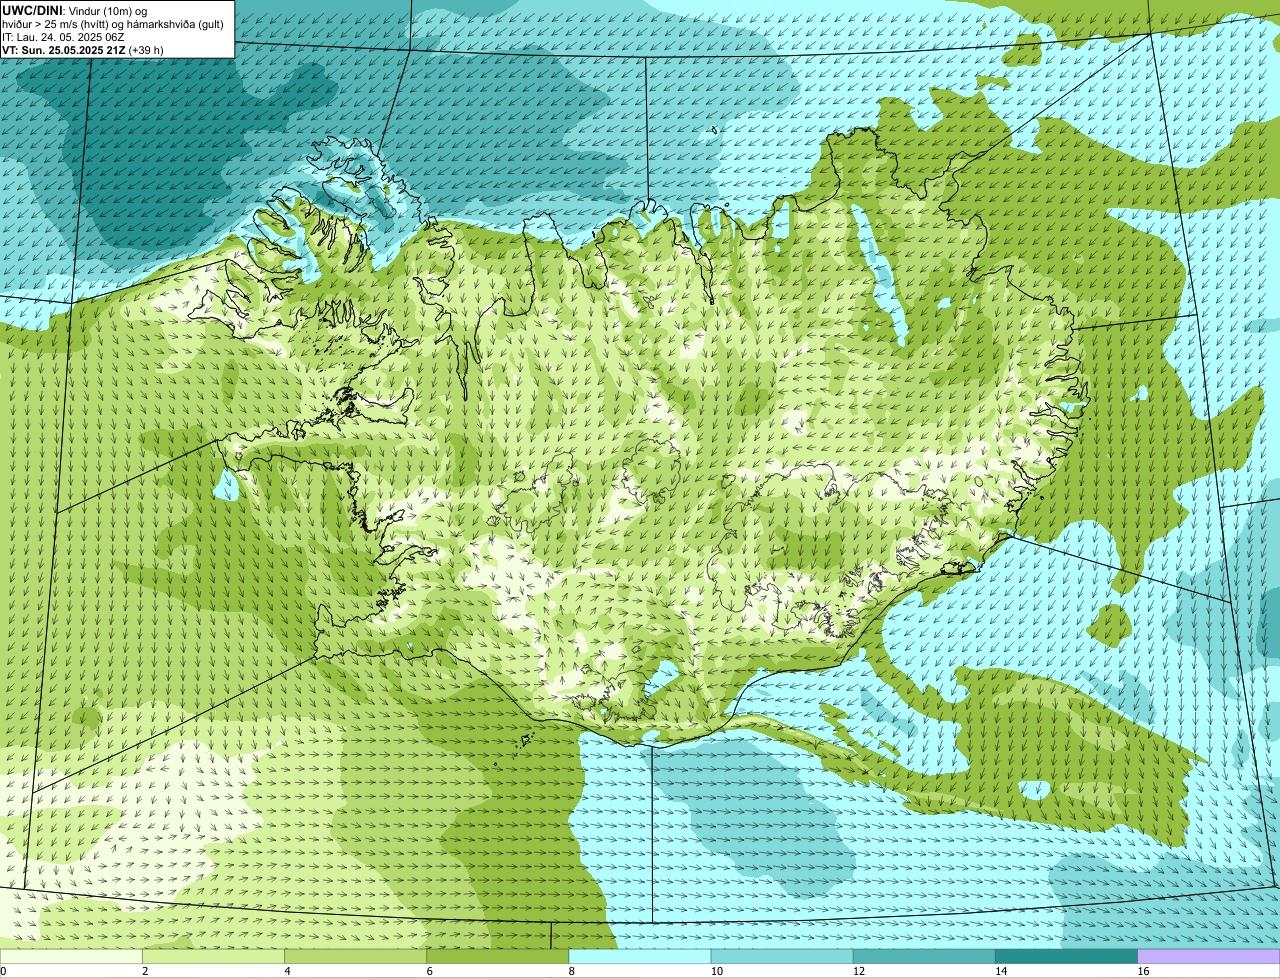
Task: Click the 4–6 m/s green legend swatch
Action: point(355,957)
